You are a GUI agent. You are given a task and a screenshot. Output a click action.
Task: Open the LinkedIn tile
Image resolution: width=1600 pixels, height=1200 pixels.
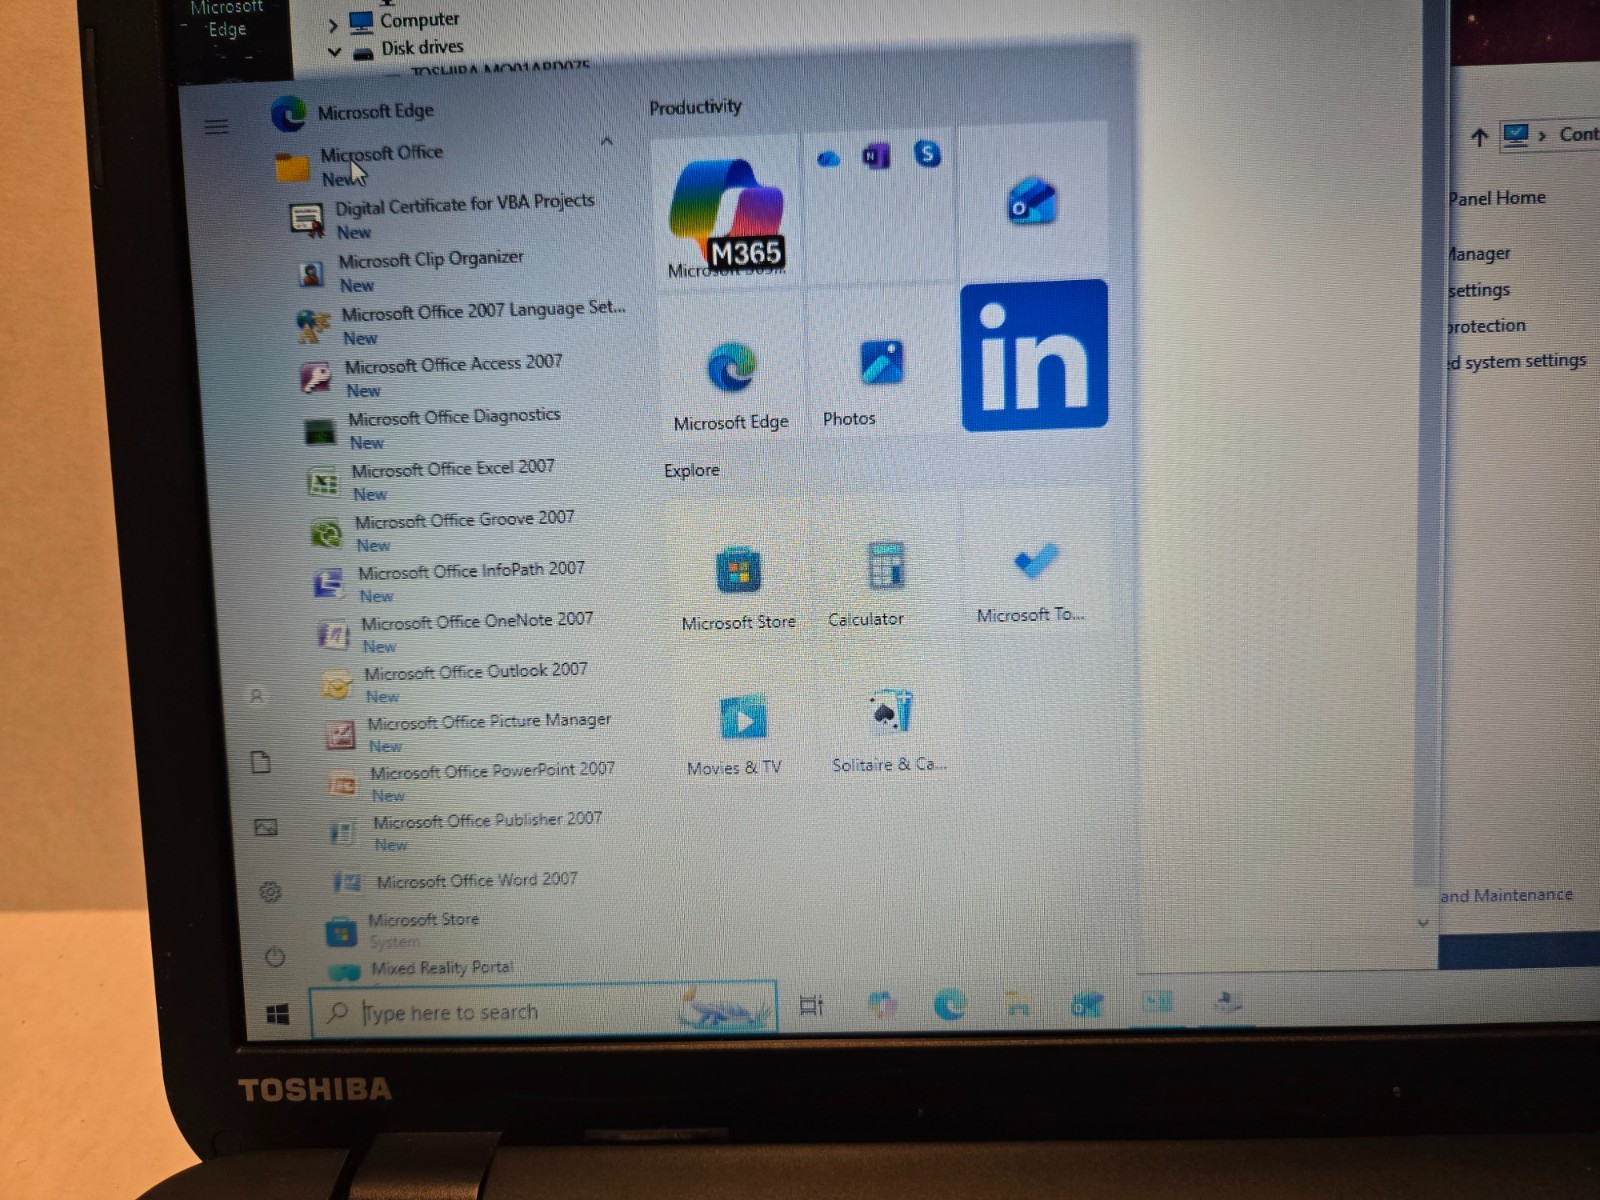1034,355
